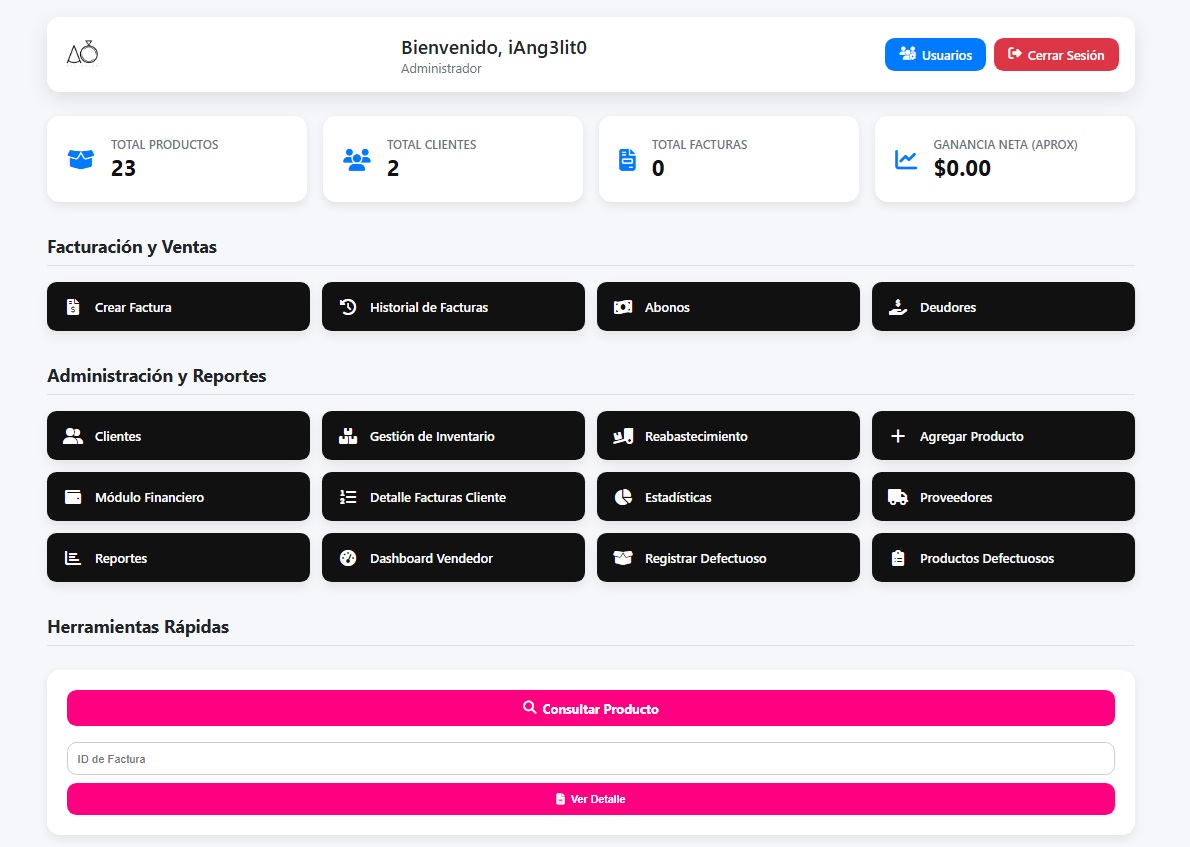Click the pie chart icon beside Estadísticas

[623, 497]
